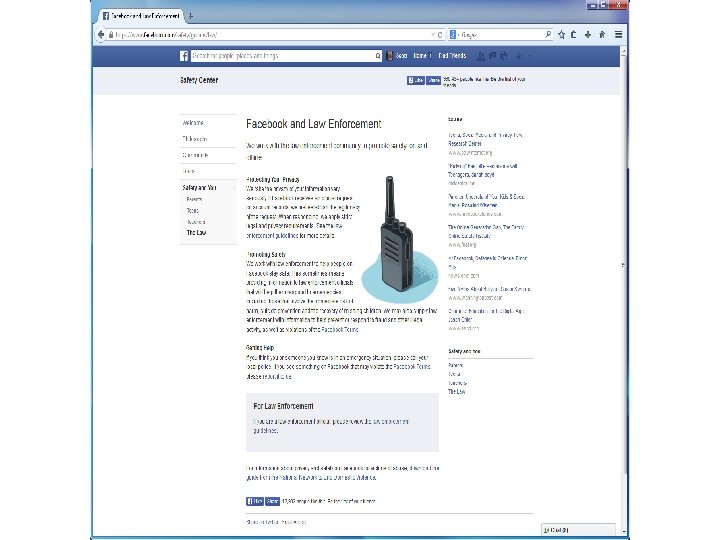Open Parents in the right Safety and You list
The height and width of the screenshot is (540, 720).
[x=455, y=365]
